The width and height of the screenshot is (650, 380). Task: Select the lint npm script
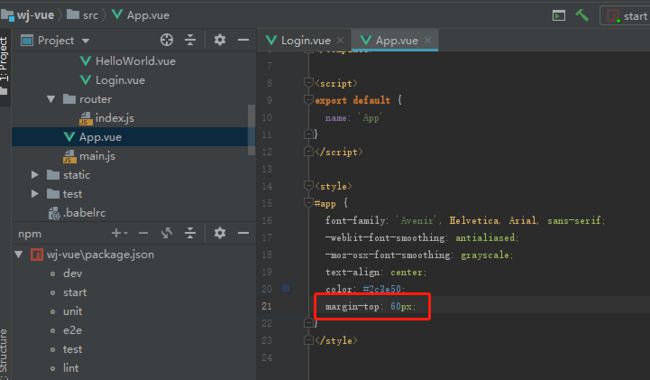[71, 368]
